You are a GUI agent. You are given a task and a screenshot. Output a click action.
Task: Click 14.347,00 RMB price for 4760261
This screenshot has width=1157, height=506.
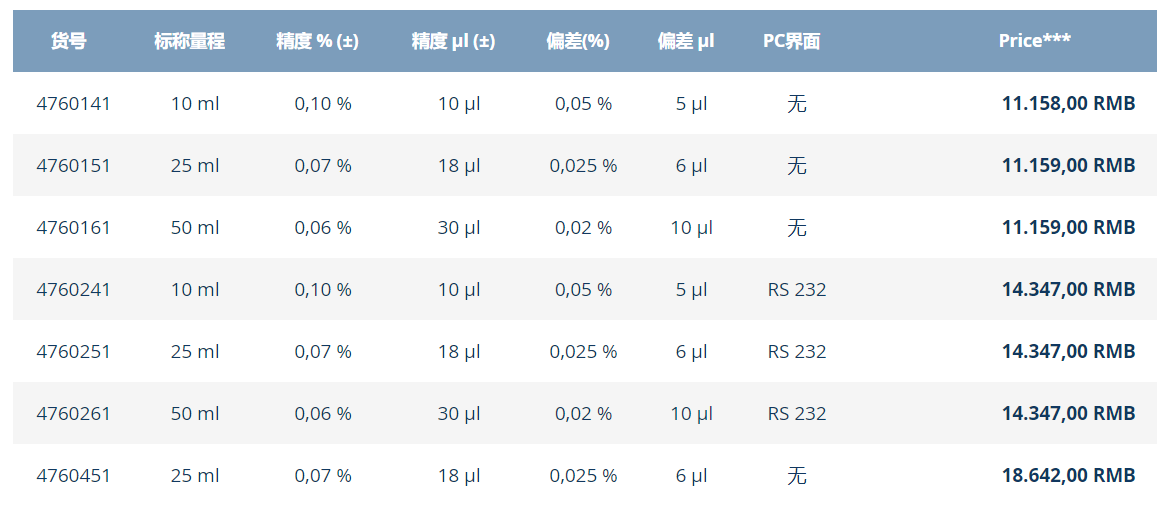coord(1068,414)
